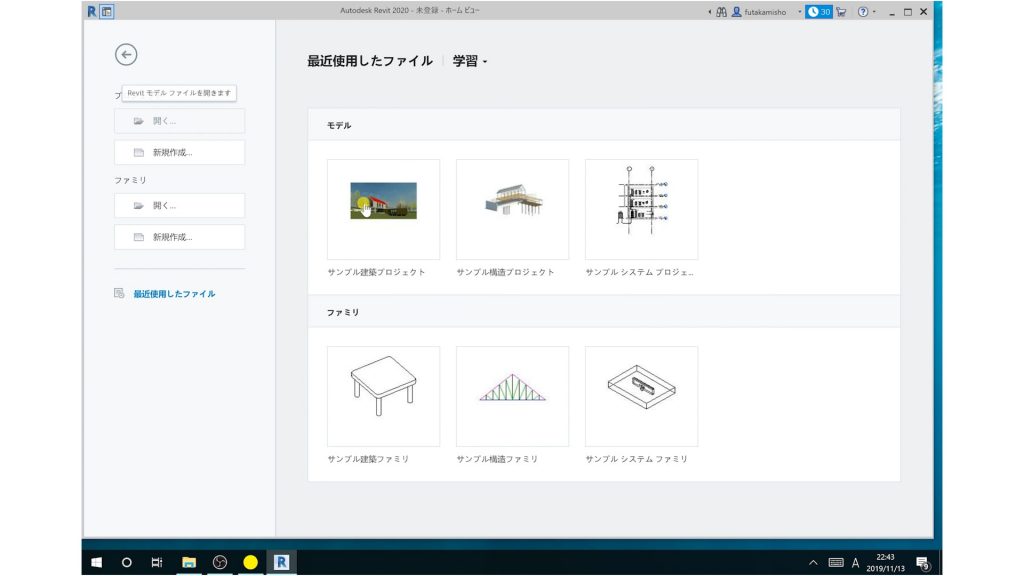This screenshot has width=1024, height=576.
Task: Open the サンプル システム プロジェクト model
Action: click(x=641, y=206)
